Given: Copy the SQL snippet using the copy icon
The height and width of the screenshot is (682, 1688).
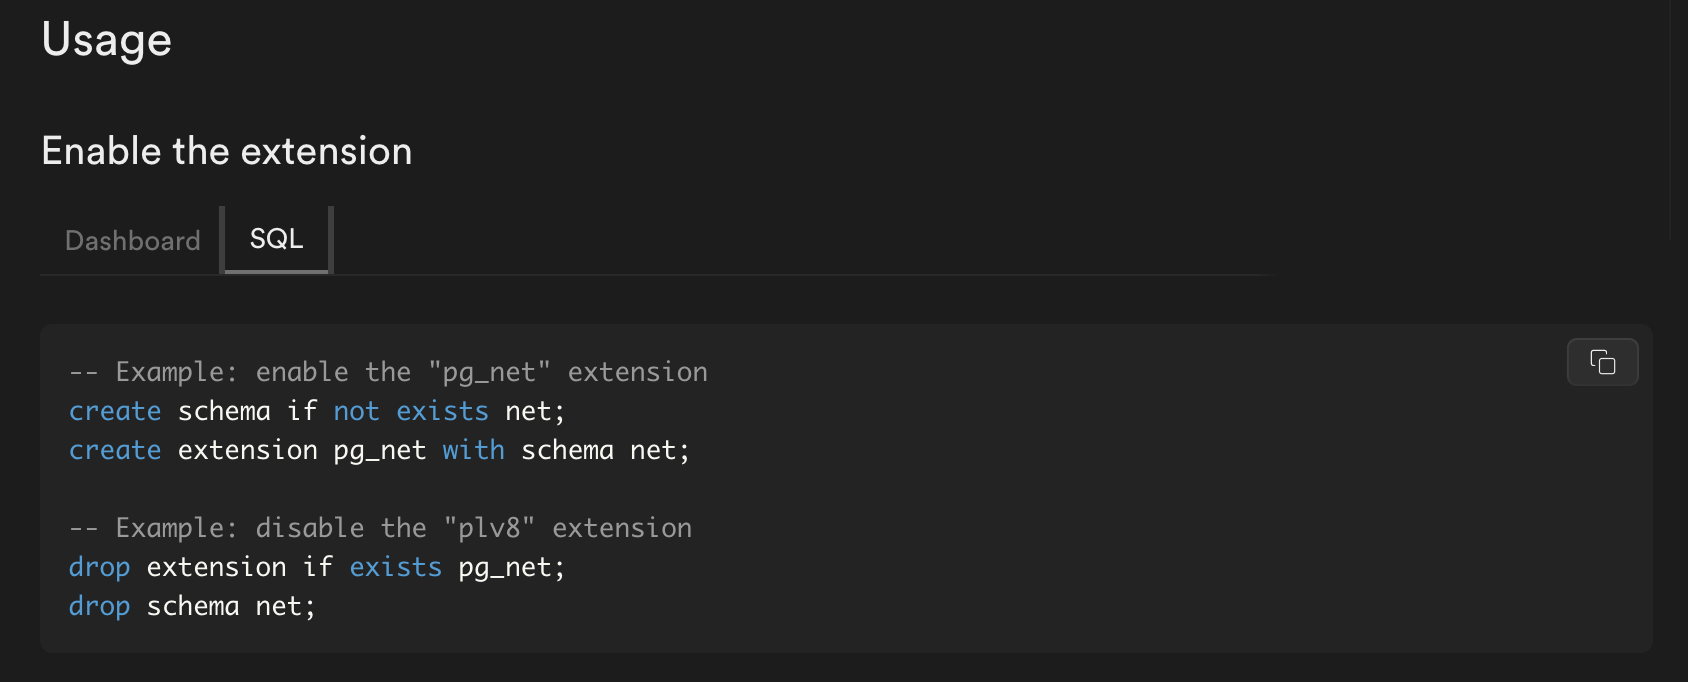Looking at the screenshot, I should [1602, 362].
